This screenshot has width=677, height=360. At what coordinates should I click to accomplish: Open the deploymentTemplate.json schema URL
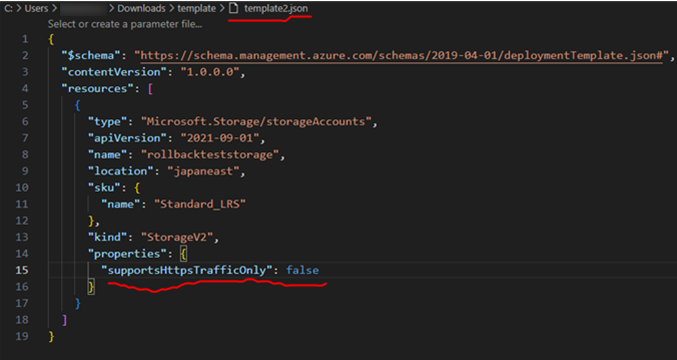[x=401, y=55]
